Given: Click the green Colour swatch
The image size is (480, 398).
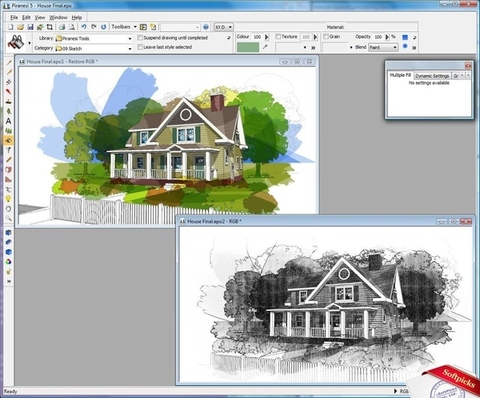Looking at the screenshot, I should (248, 47).
